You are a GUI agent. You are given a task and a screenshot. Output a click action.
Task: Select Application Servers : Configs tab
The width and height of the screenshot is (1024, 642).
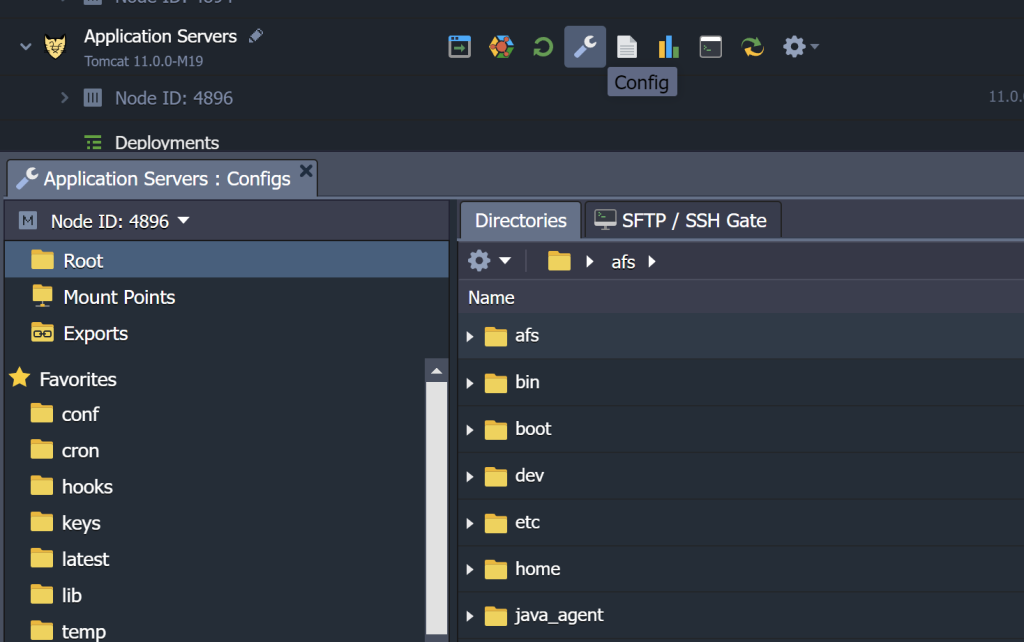162,179
